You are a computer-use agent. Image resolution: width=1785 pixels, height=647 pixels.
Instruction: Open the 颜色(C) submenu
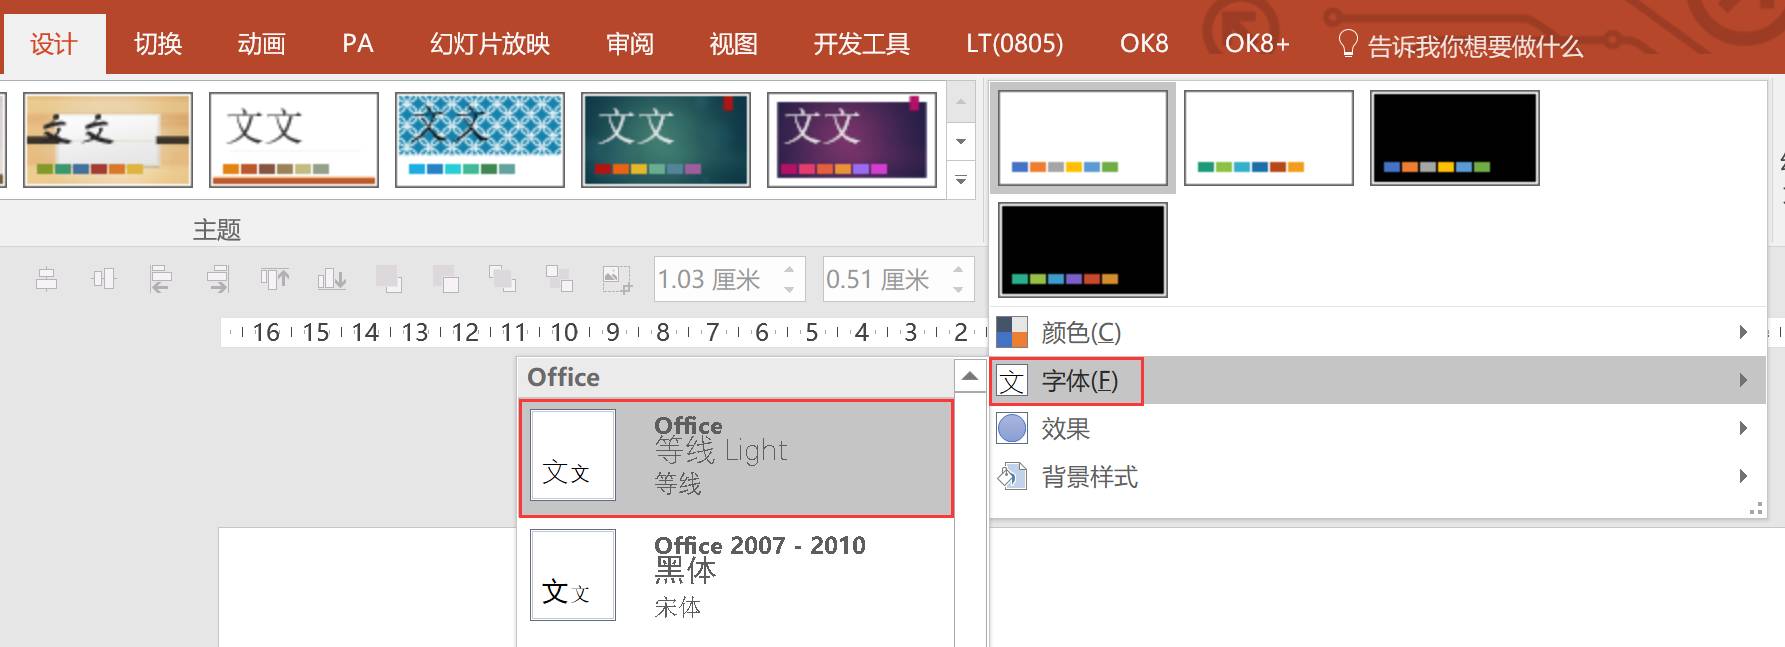point(1378,332)
